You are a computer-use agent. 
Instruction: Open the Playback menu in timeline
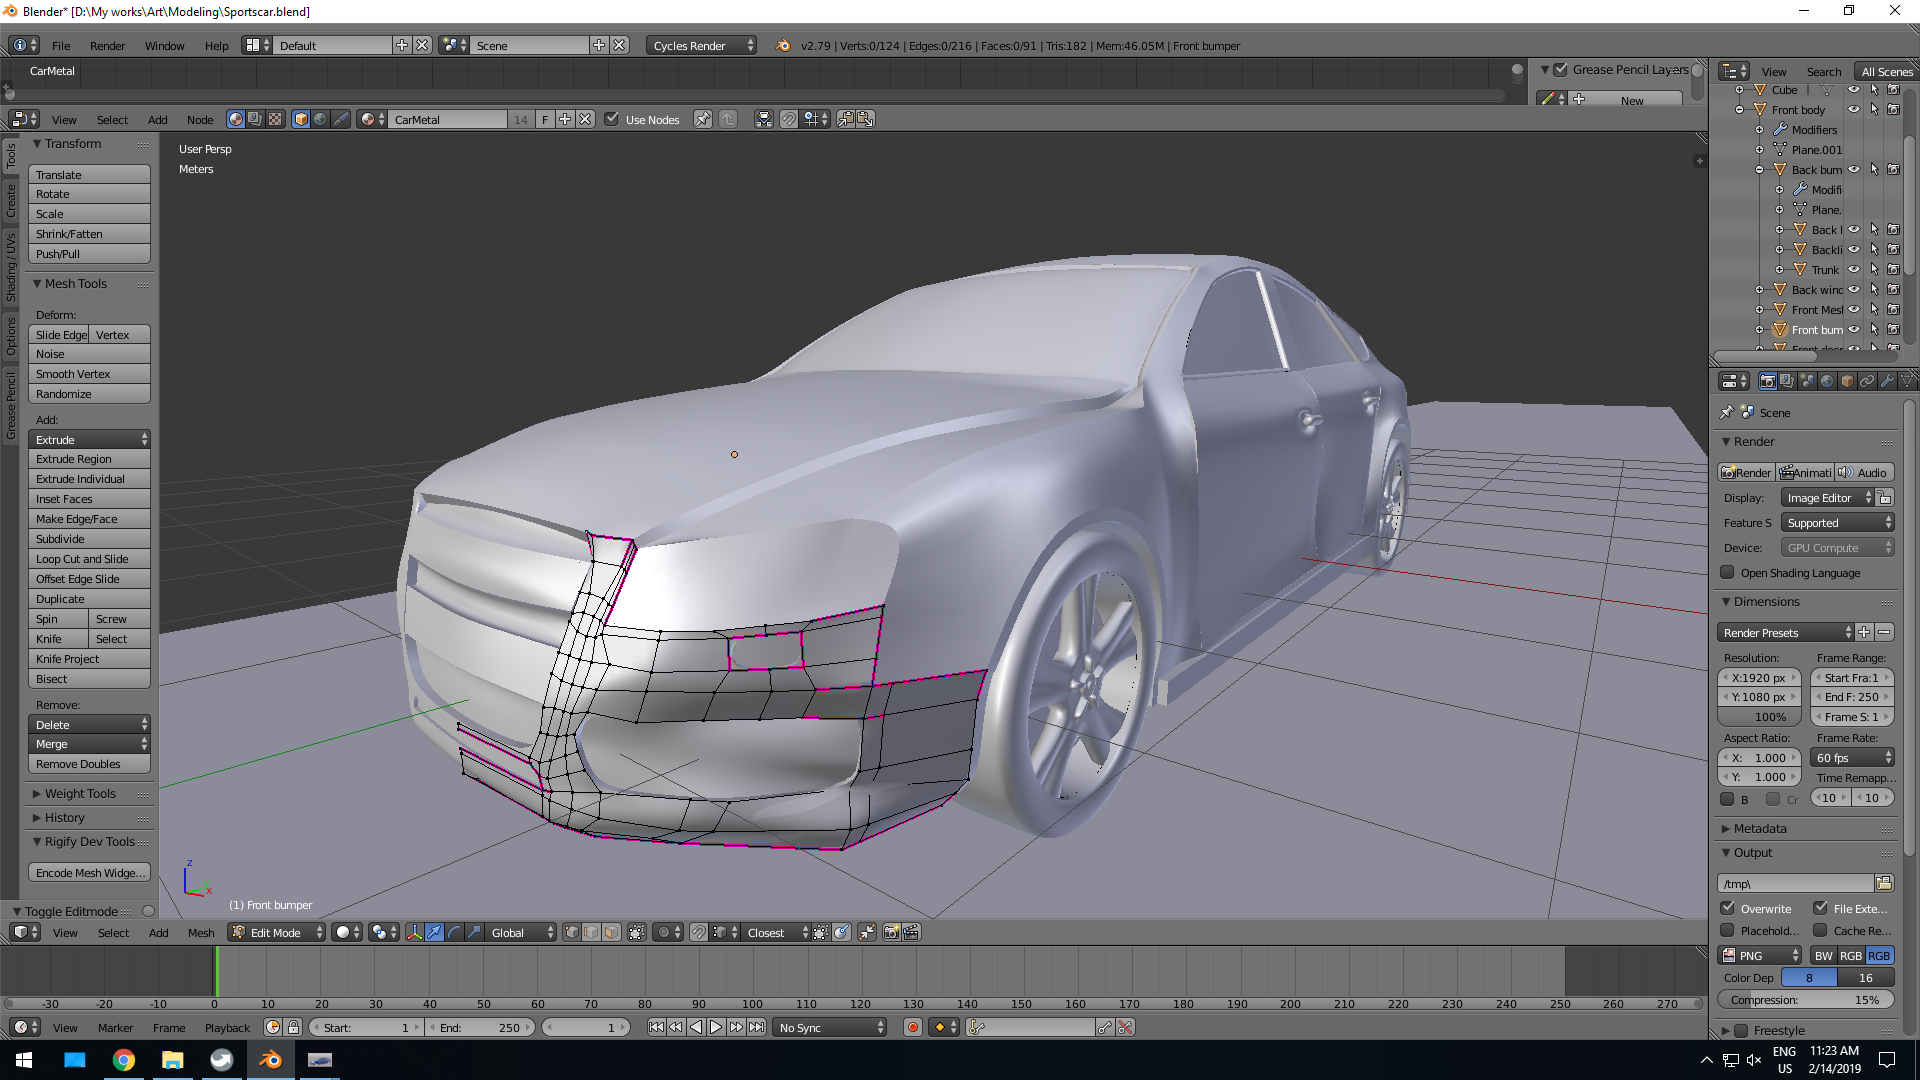click(x=227, y=1028)
